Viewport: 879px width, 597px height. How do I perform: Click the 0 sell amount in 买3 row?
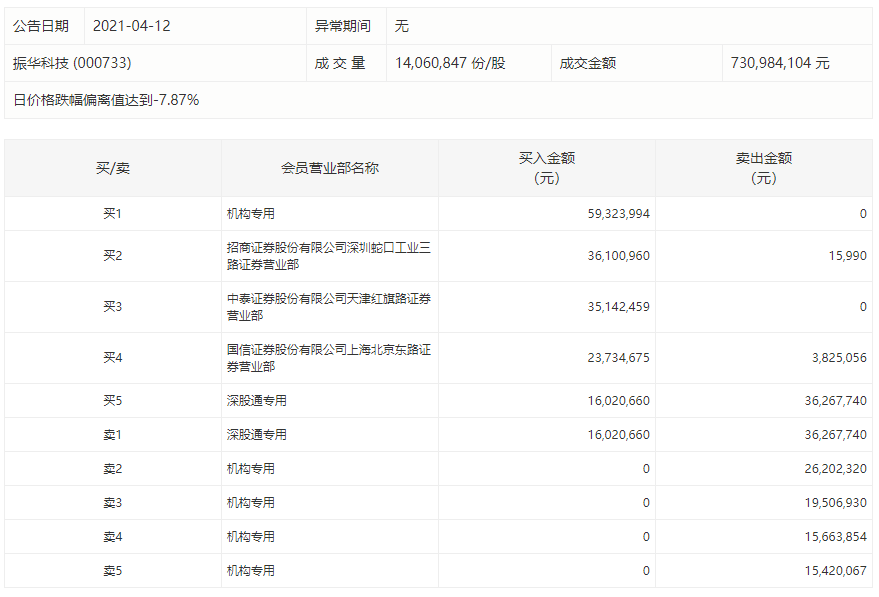point(863,307)
